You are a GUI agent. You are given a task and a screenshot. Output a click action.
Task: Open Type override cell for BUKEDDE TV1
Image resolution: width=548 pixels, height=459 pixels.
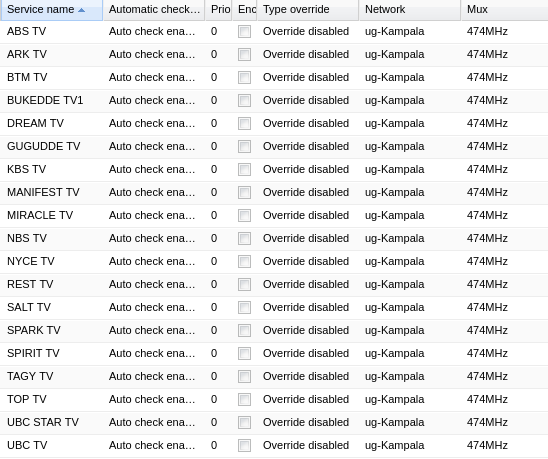(x=306, y=100)
